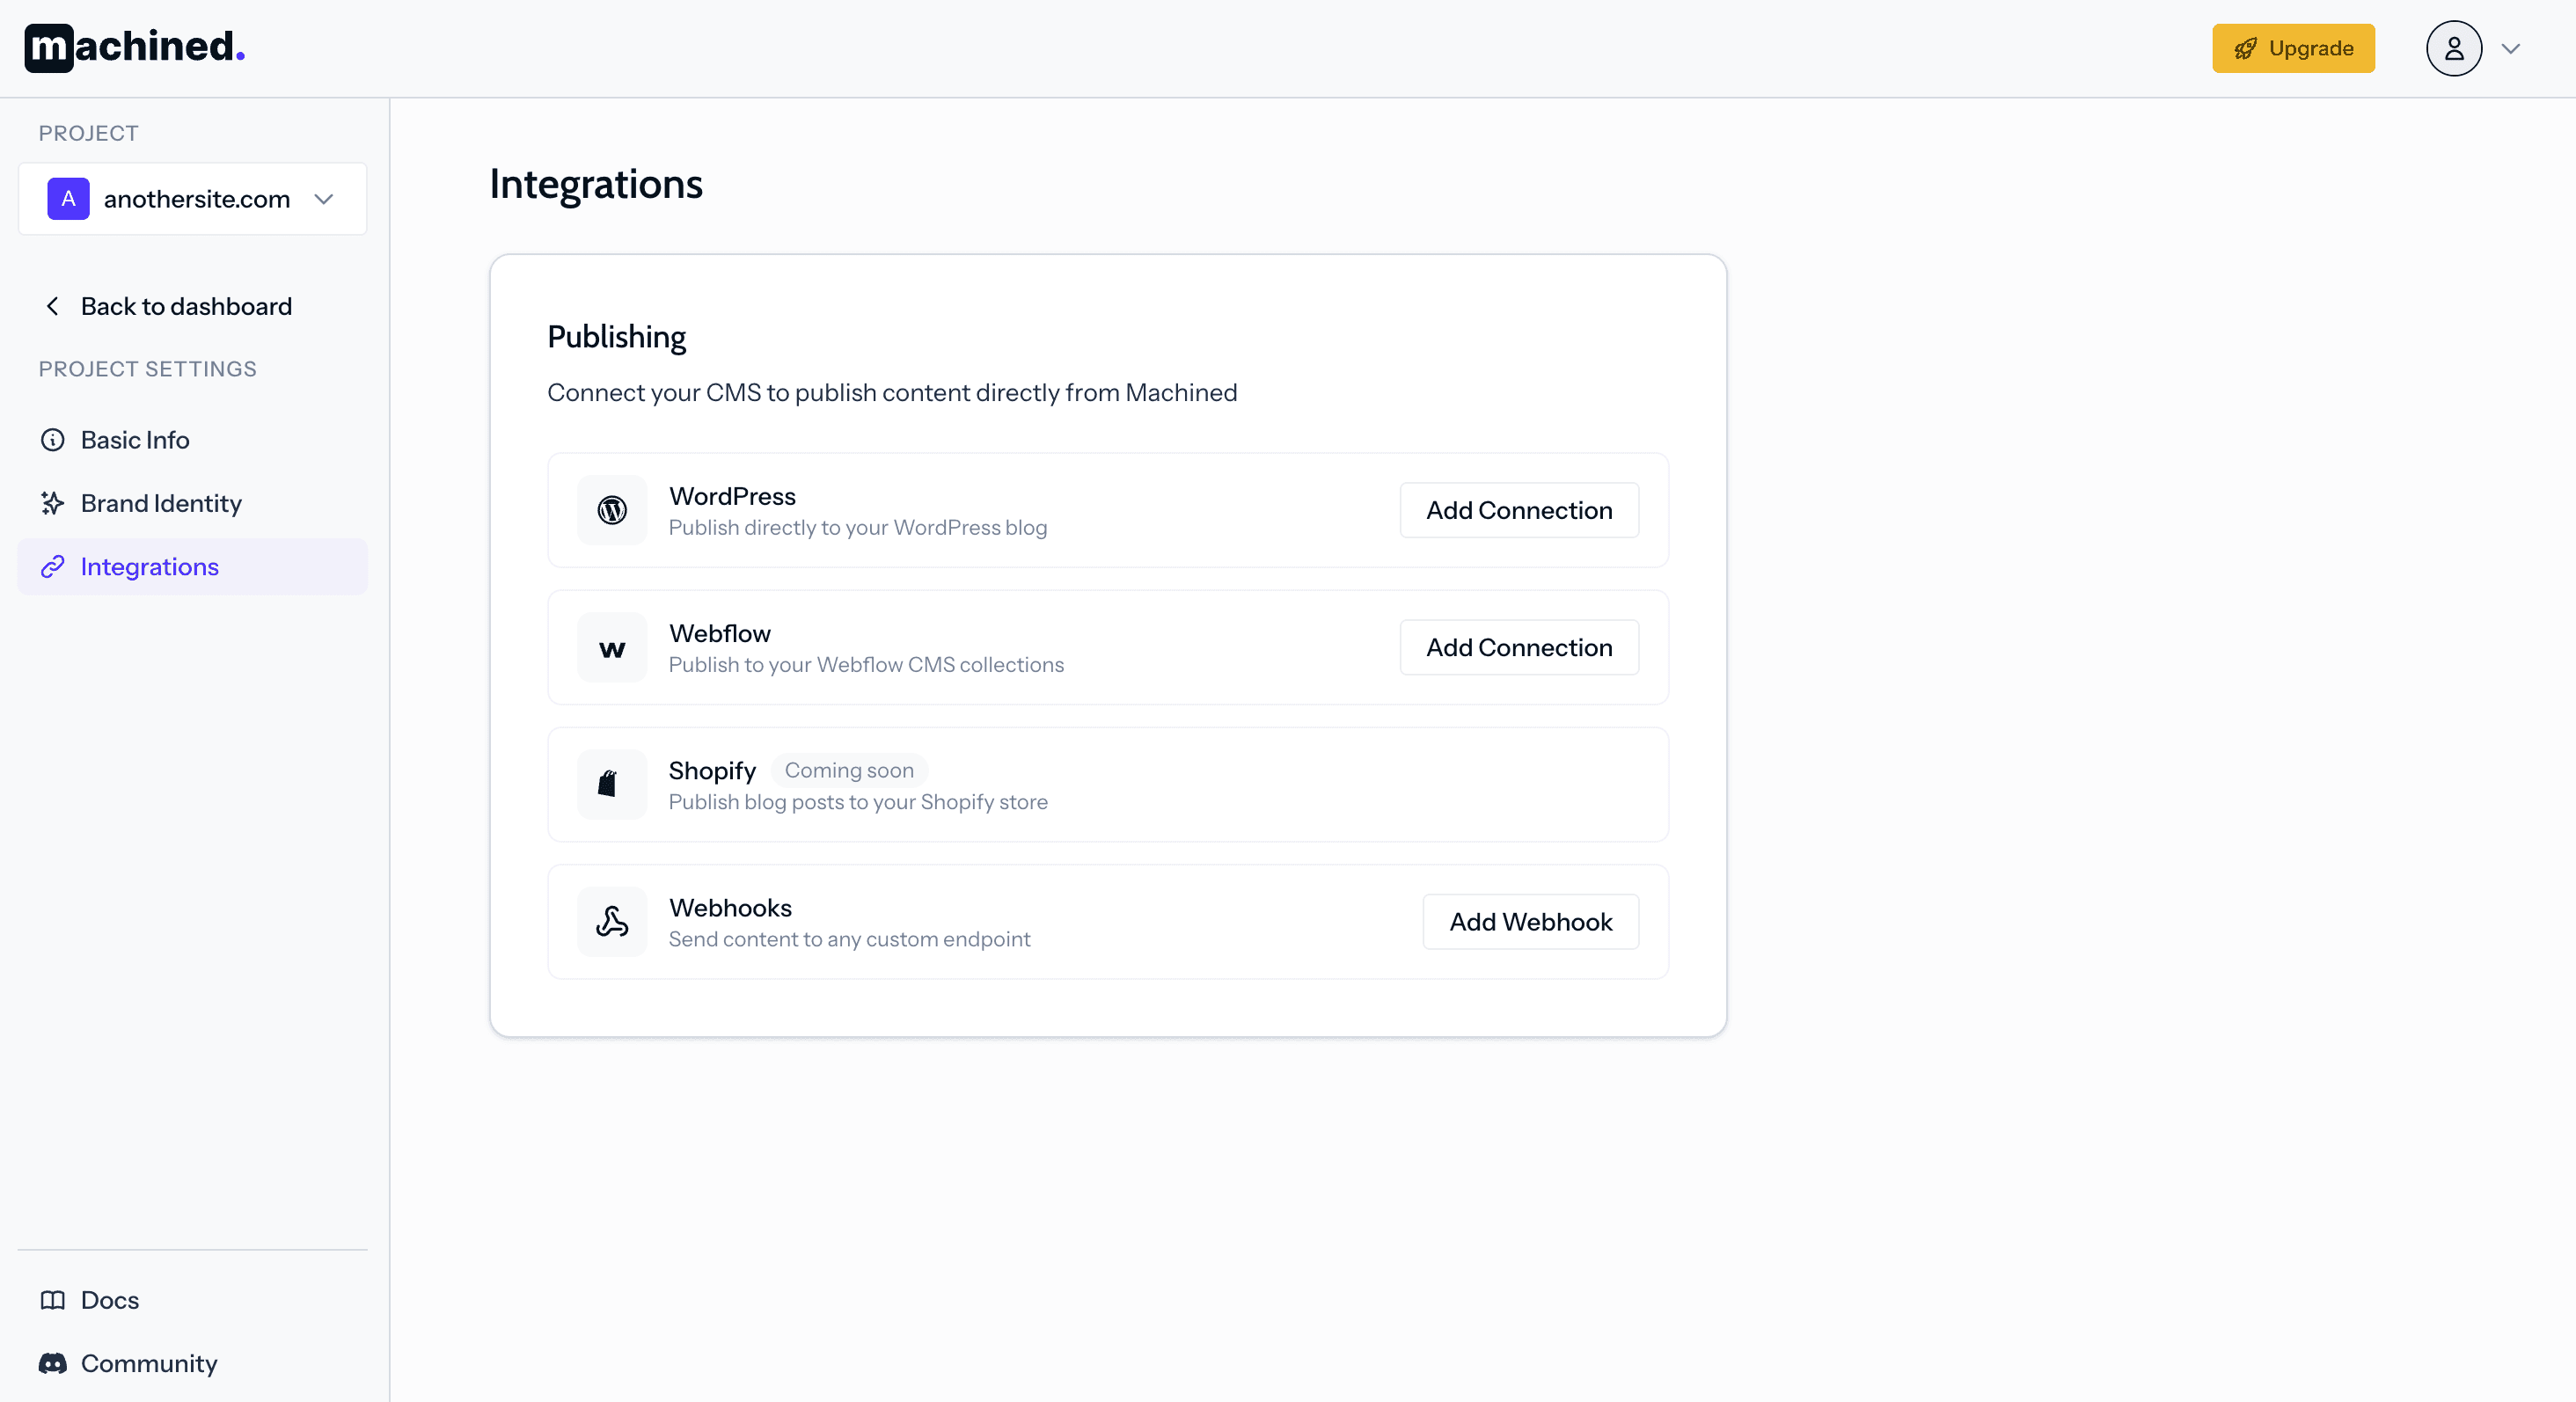Click the Shopify bag icon
Screen dimensions: 2576x1402
tap(611, 784)
